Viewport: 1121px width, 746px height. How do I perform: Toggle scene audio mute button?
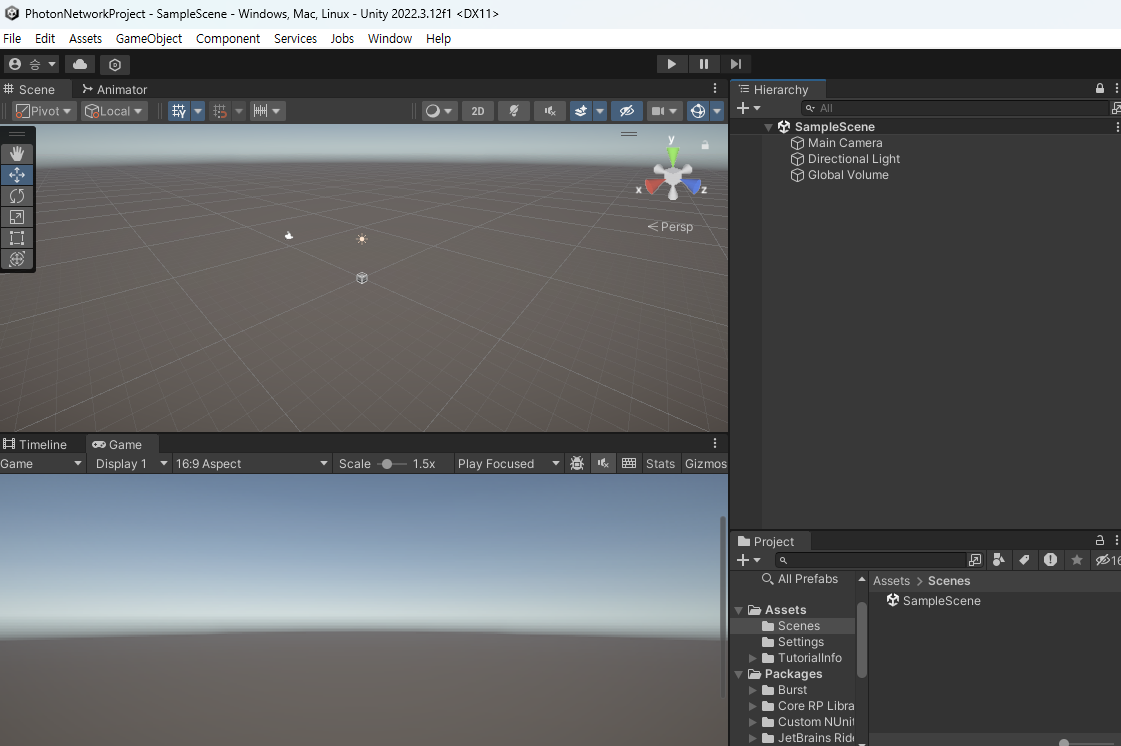click(550, 111)
